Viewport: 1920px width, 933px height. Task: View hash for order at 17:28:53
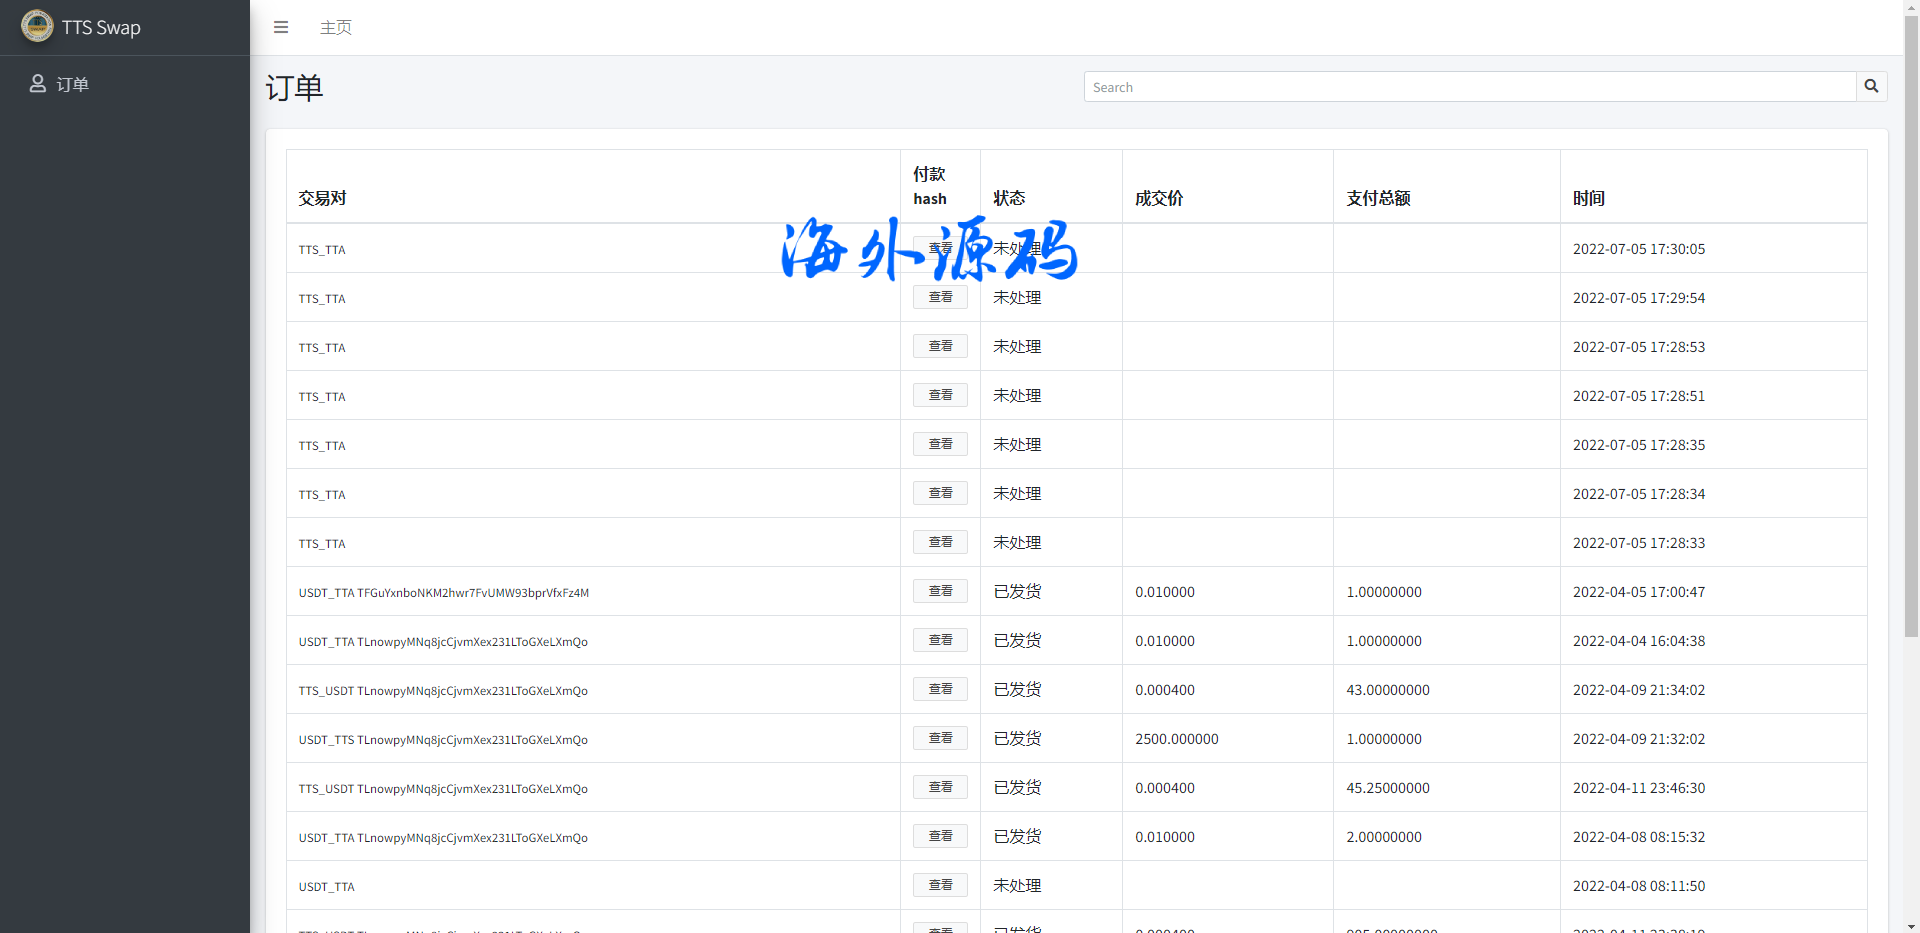coord(940,346)
